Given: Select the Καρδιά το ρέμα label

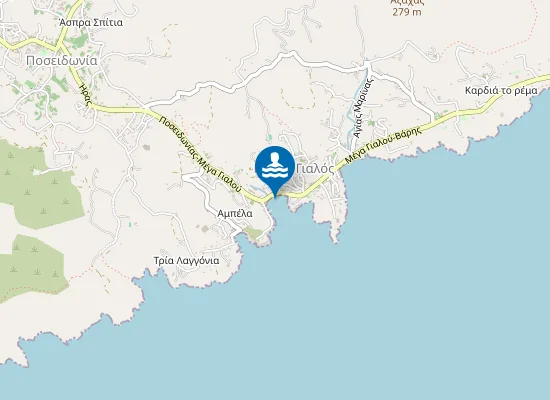Looking at the screenshot, I should tap(501, 91).
